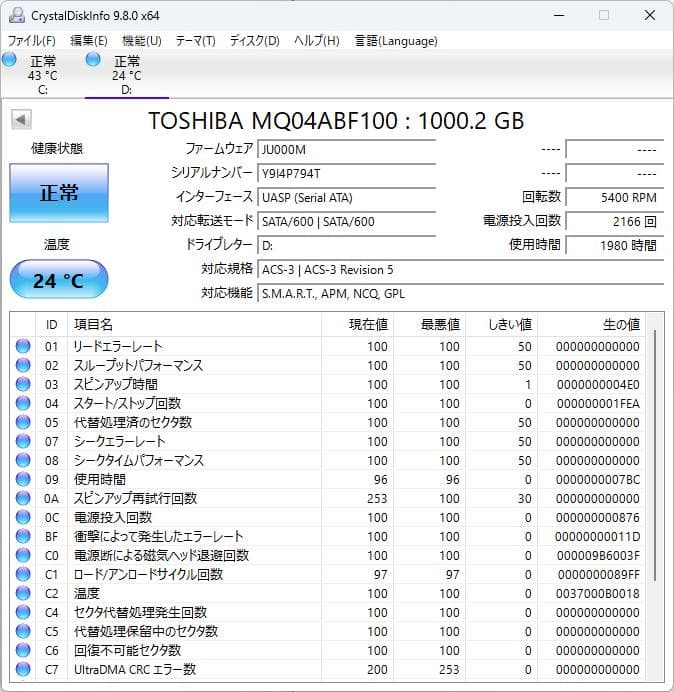Click the ID column header
Image resolution: width=674 pixels, height=692 pixels.
point(51,324)
